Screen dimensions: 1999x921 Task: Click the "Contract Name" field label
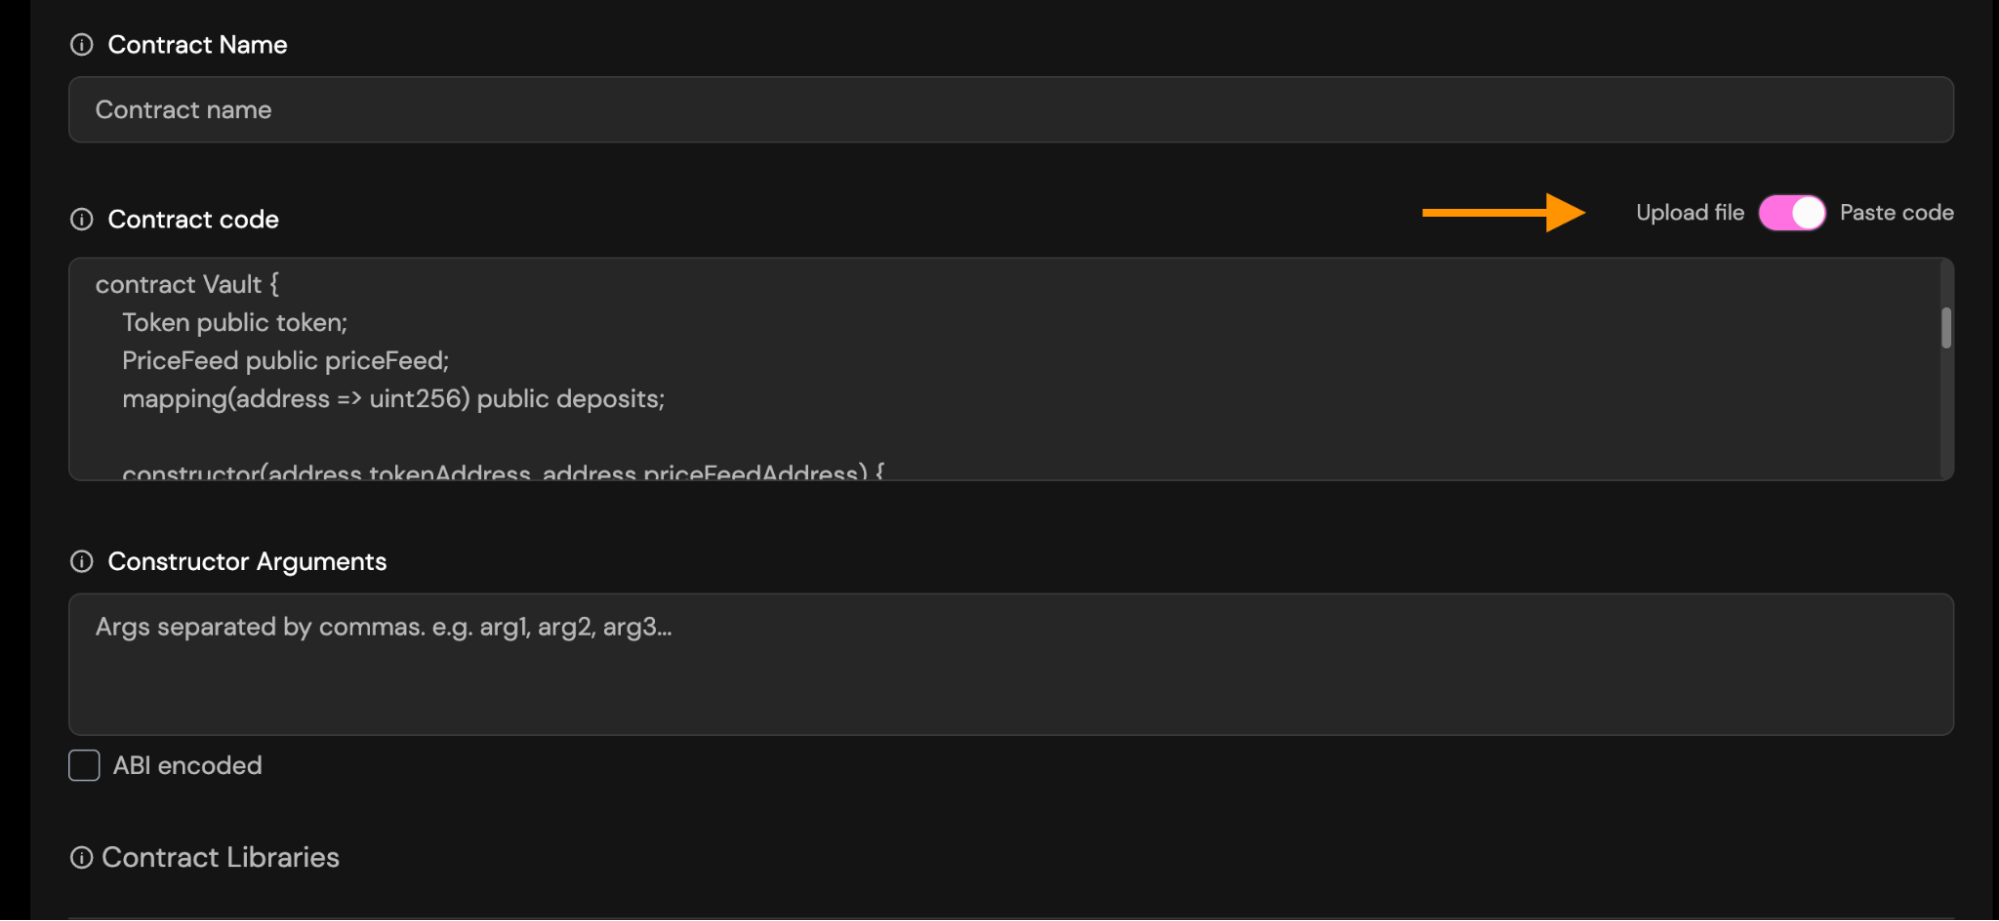(197, 45)
